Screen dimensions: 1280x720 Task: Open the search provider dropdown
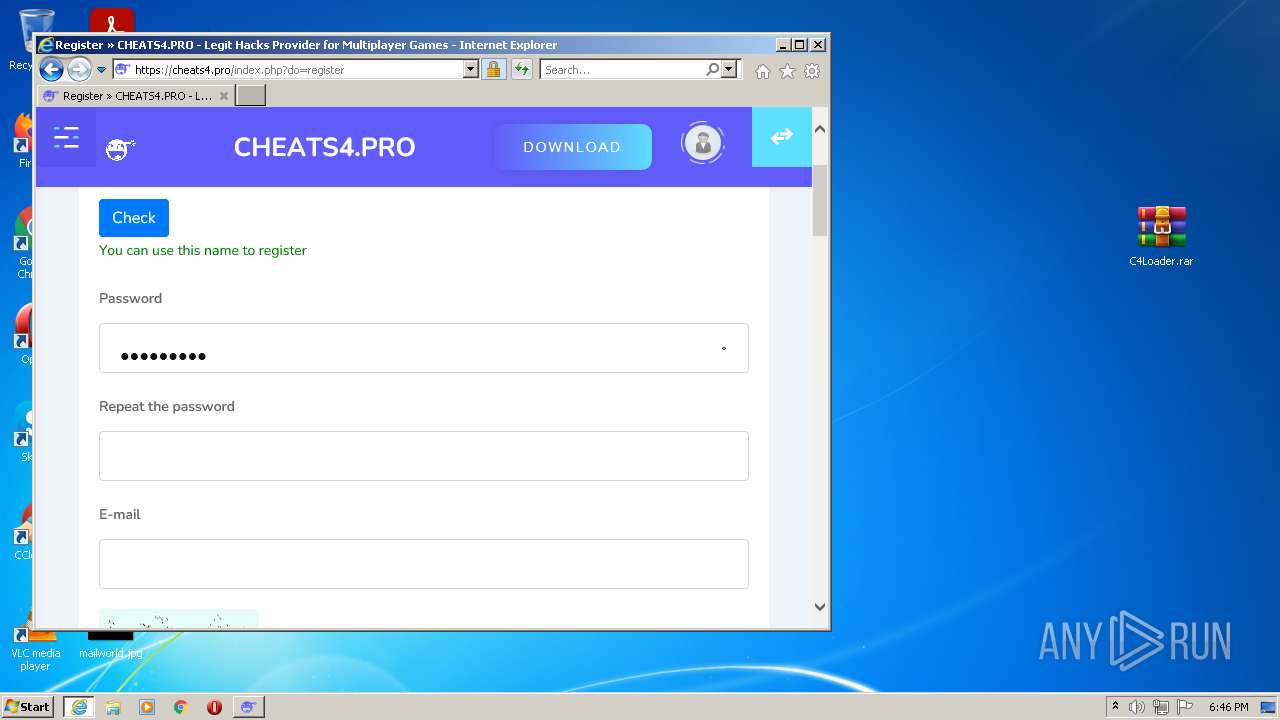pyautogui.click(x=729, y=70)
